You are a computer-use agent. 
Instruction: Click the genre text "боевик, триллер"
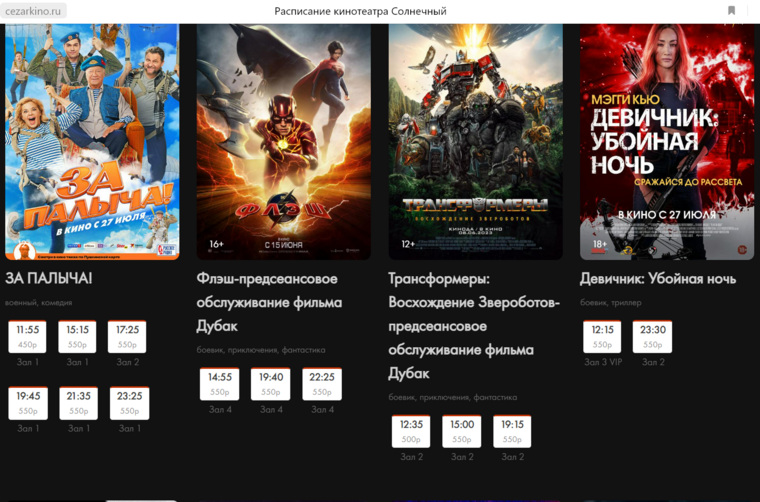(611, 302)
